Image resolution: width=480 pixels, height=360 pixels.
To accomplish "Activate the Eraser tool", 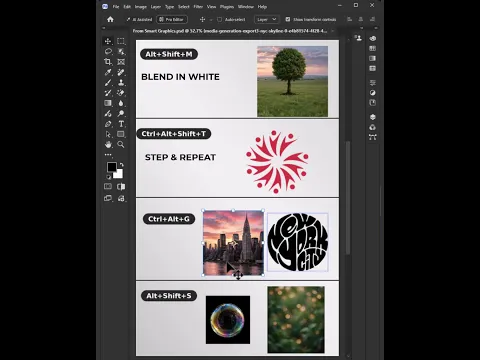I will (x=121, y=93).
